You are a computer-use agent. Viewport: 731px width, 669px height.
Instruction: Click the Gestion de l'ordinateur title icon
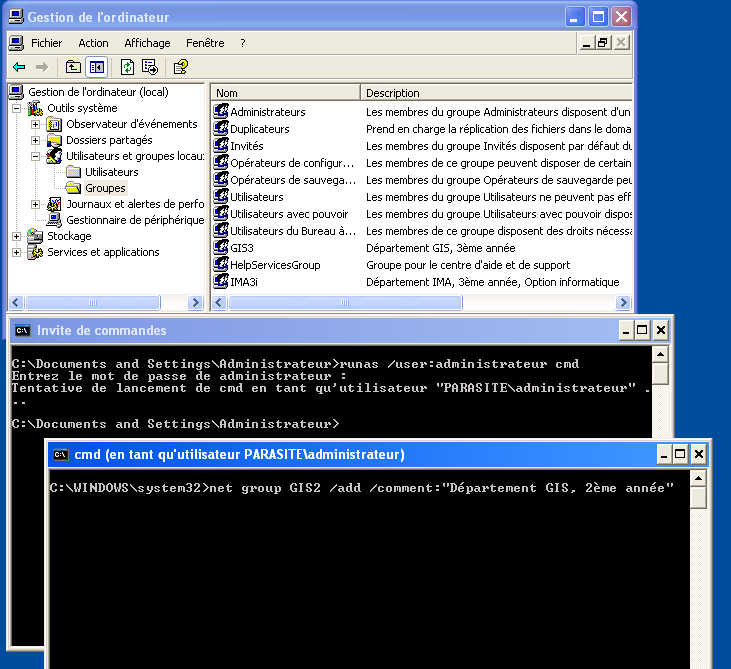click(16, 17)
